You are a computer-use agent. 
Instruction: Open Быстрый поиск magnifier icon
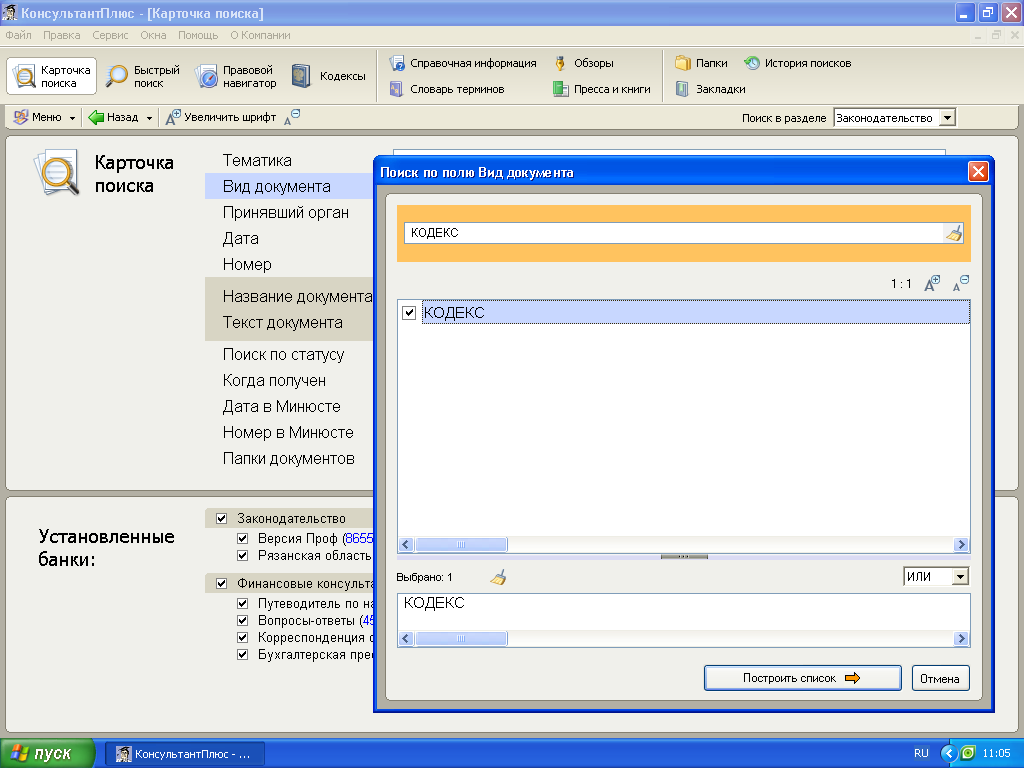[x=118, y=76]
